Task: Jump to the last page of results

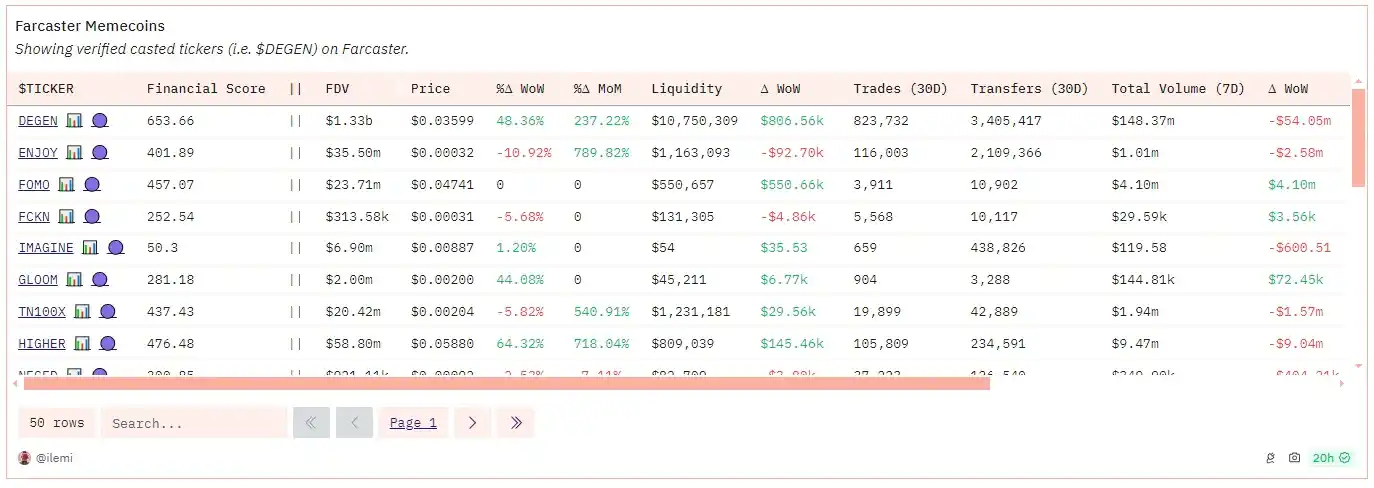Action: pyautogui.click(x=516, y=423)
